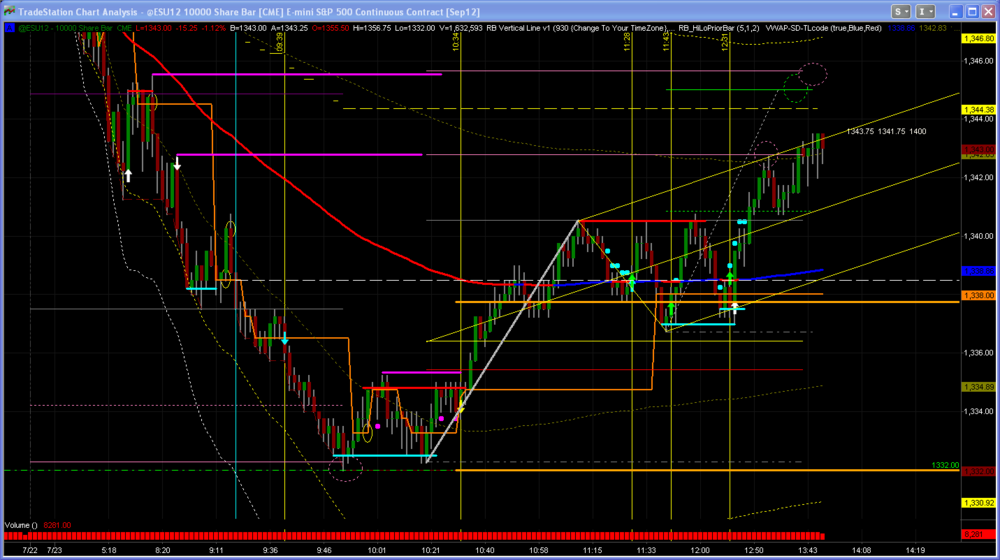The height and width of the screenshot is (560, 1000).
Task: Click the 1,340.00 price axis label
Action: tap(978, 237)
